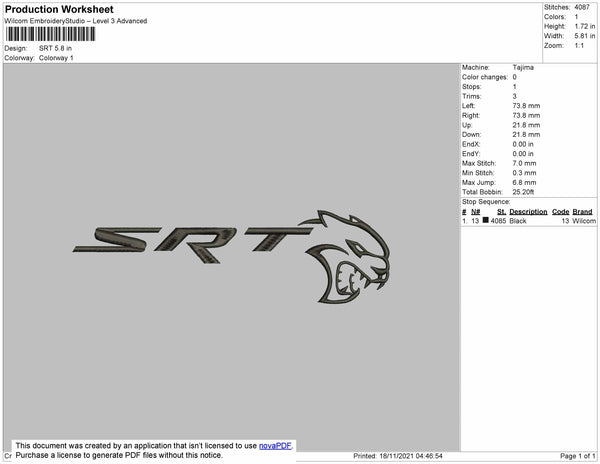The height and width of the screenshot is (464, 600).
Task: Click the Height value 1.72 in
Action: (x=584, y=26)
